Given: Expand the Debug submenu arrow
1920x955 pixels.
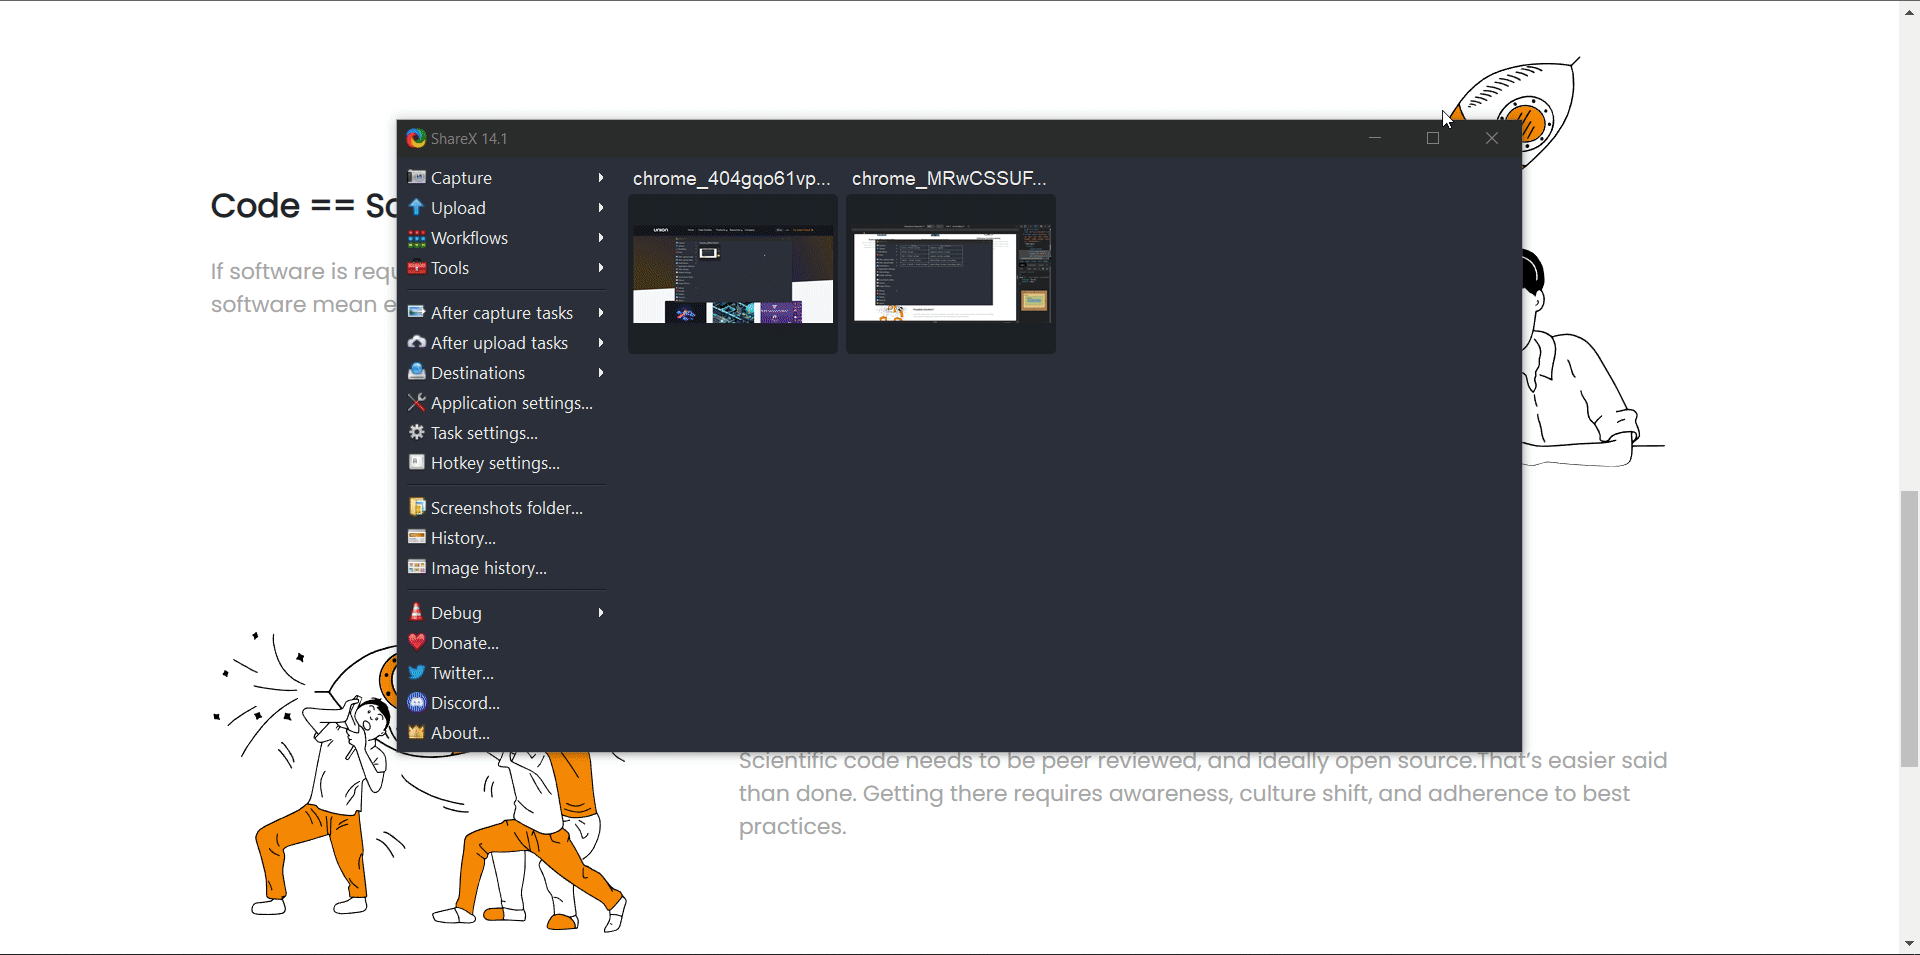Looking at the screenshot, I should 601,612.
